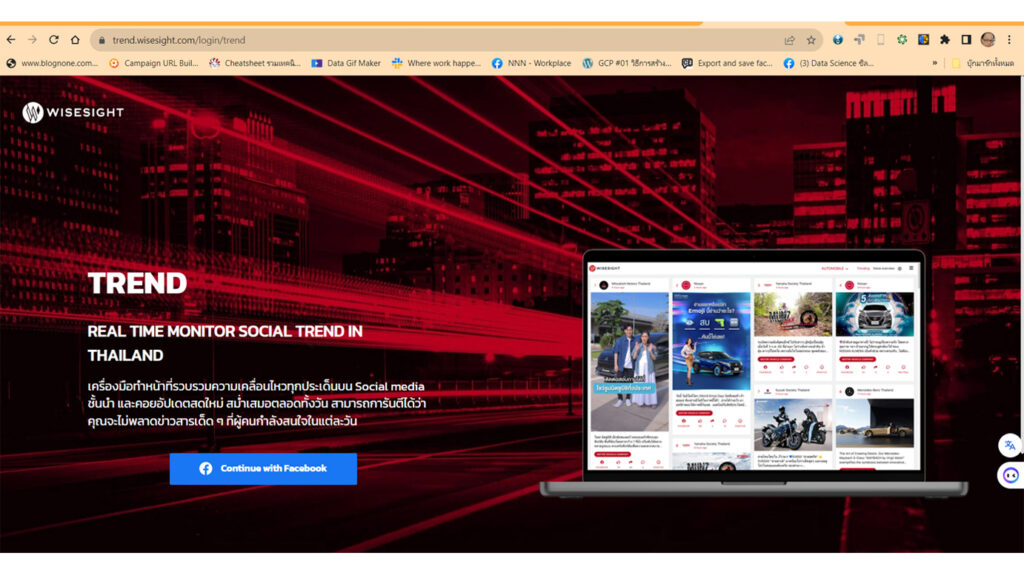Image resolution: width=1024 pixels, height=570 pixels.
Task: Go back to the previous page
Action: point(11,40)
